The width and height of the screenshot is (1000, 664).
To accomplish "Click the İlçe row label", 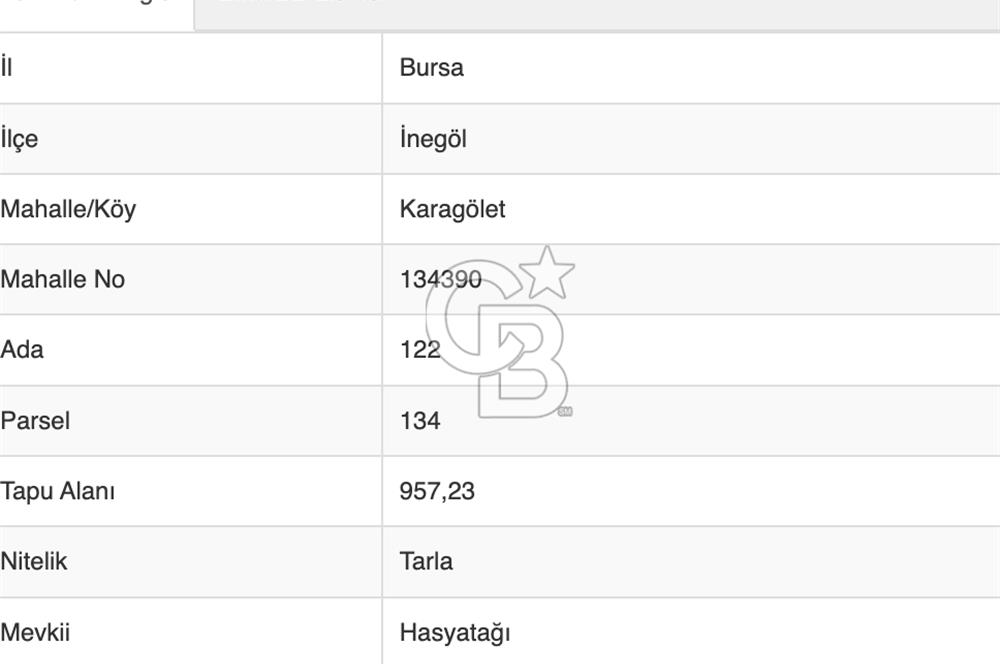I will [20, 139].
